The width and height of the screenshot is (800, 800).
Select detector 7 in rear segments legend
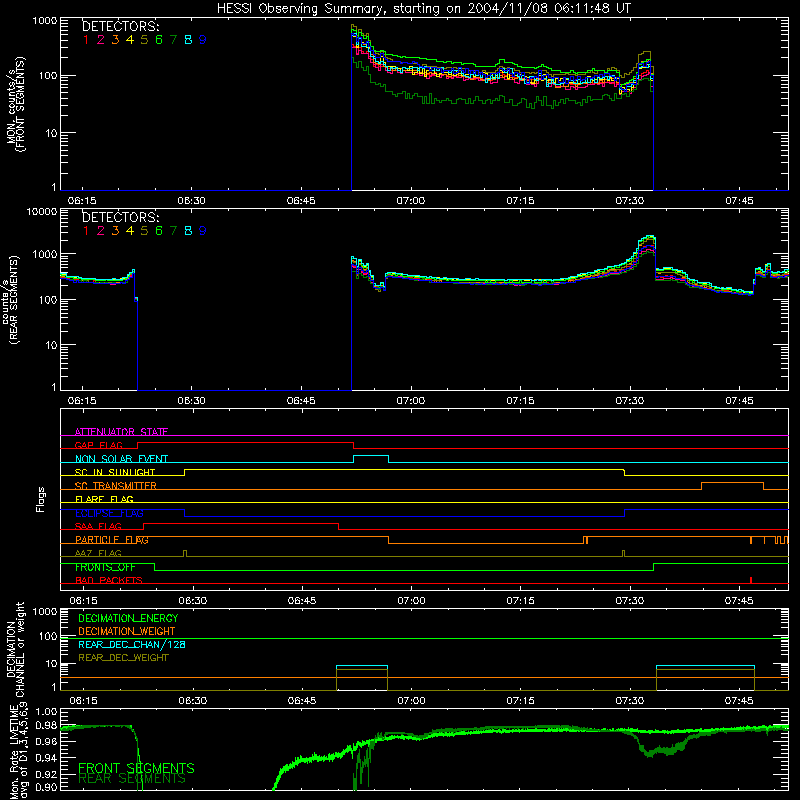[173, 231]
